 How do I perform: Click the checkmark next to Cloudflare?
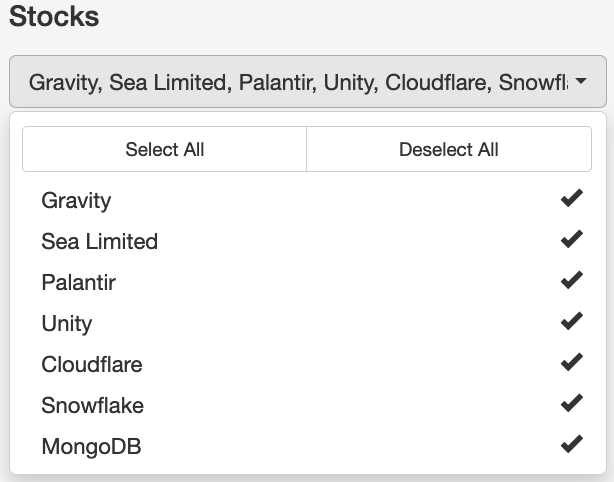(571, 364)
